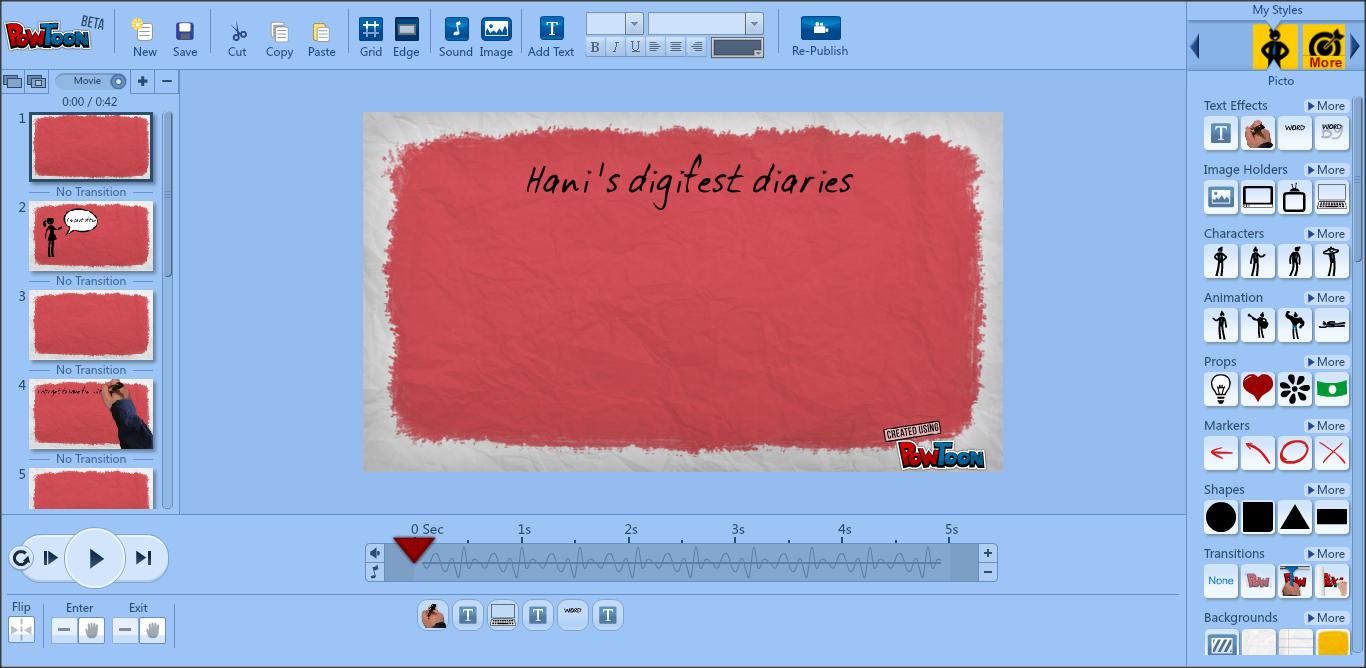Expand More options for Characters

pos(1326,234)
